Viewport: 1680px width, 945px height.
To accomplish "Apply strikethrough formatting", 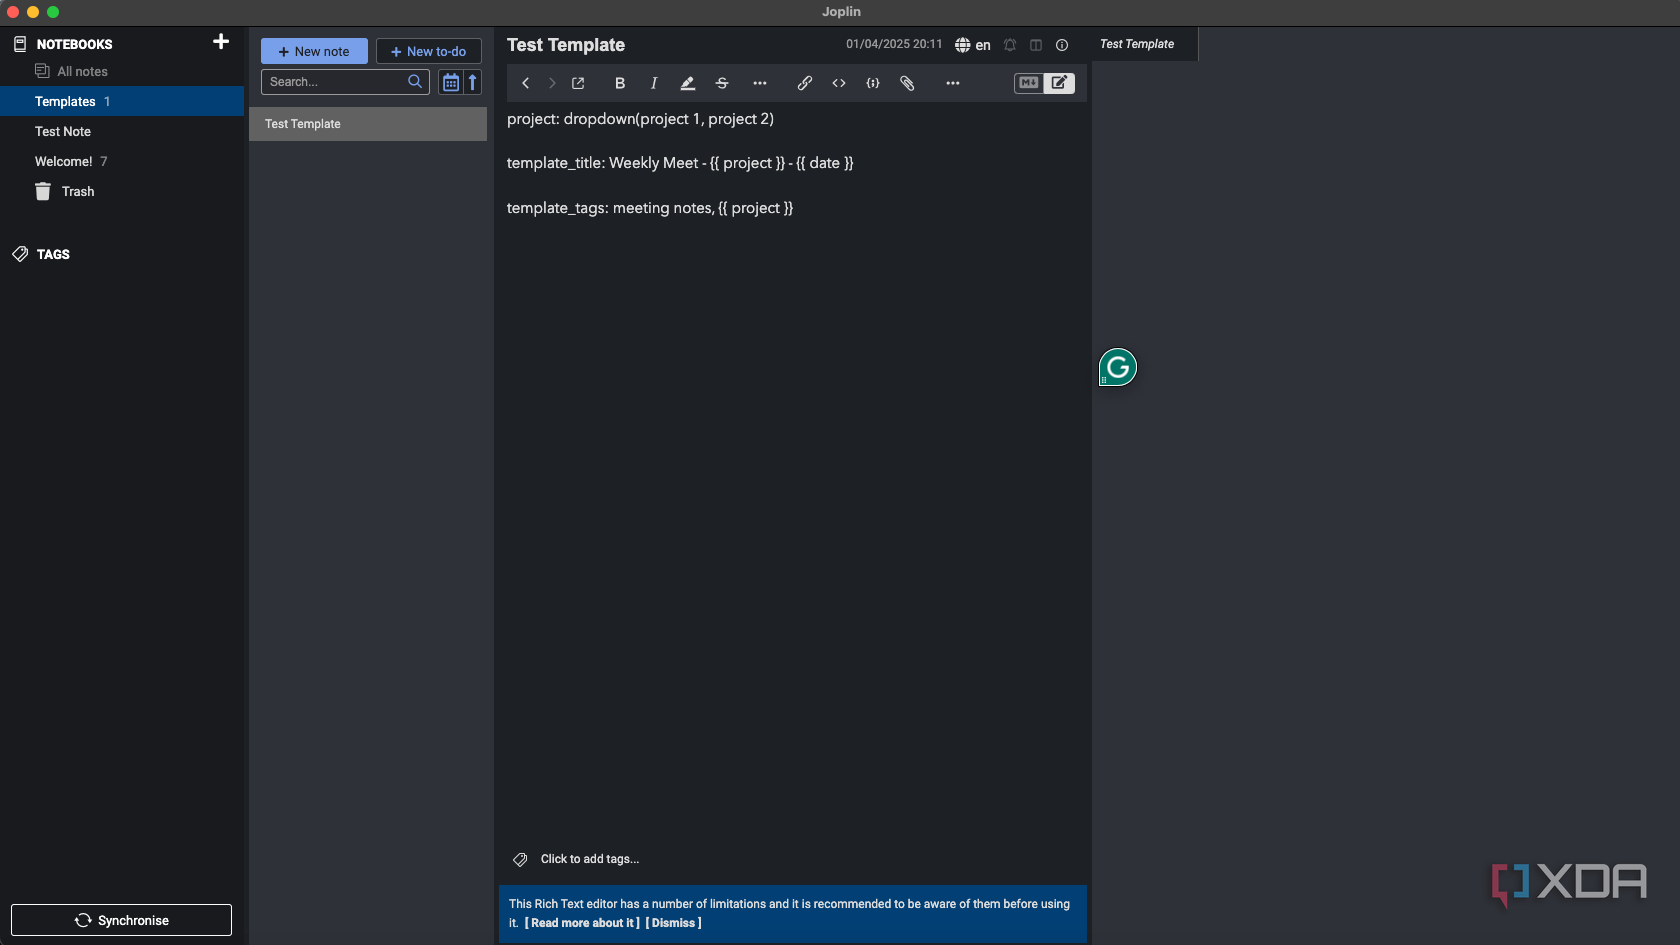I will click(x=722, y=83).
